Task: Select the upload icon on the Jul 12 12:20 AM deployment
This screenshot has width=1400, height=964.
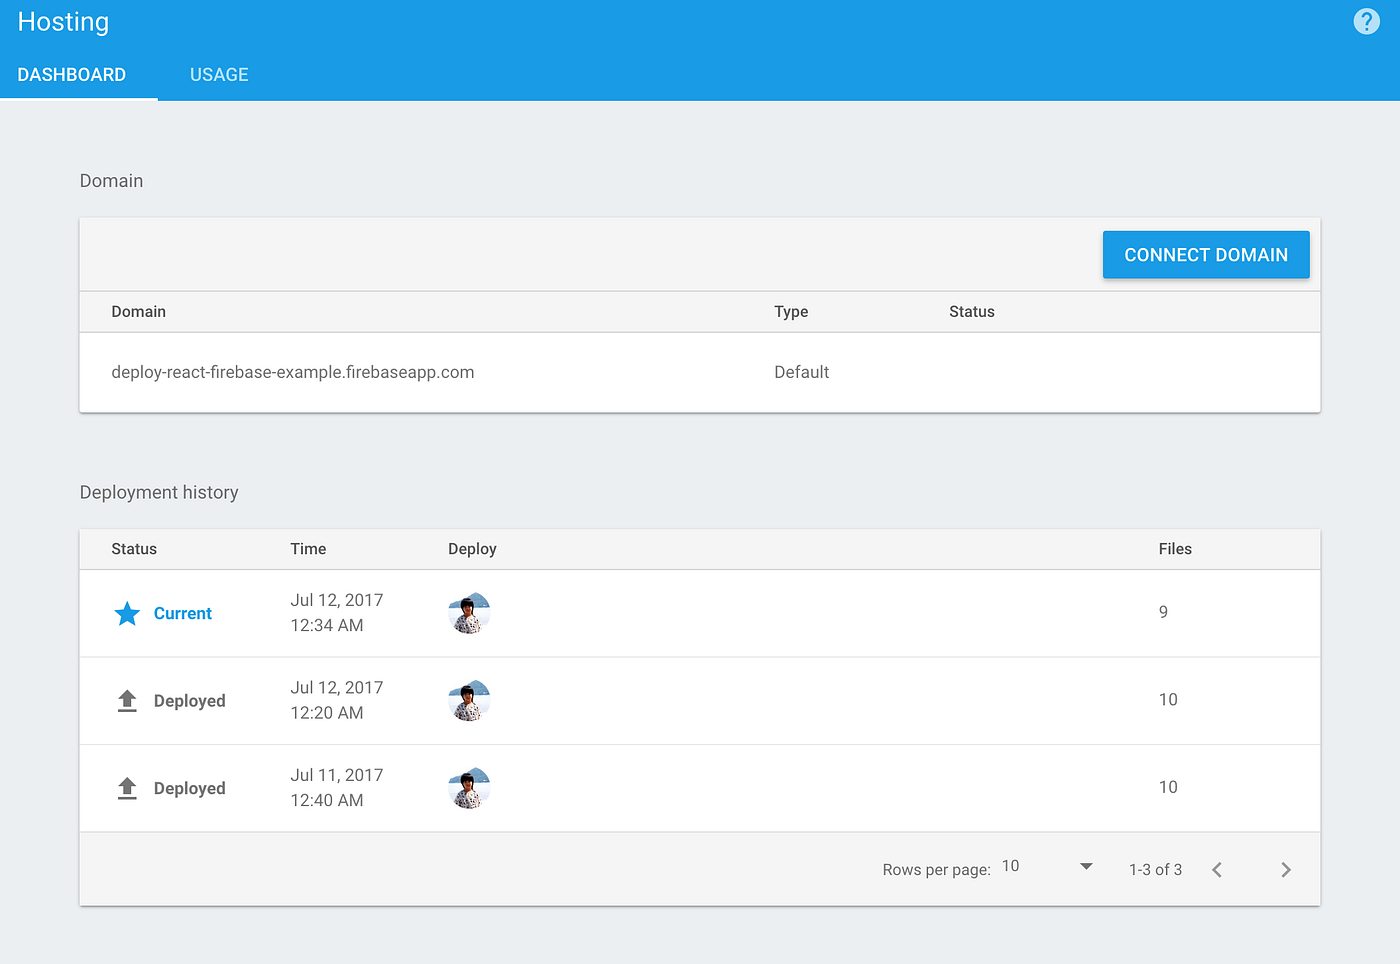Action: point(127,700)
